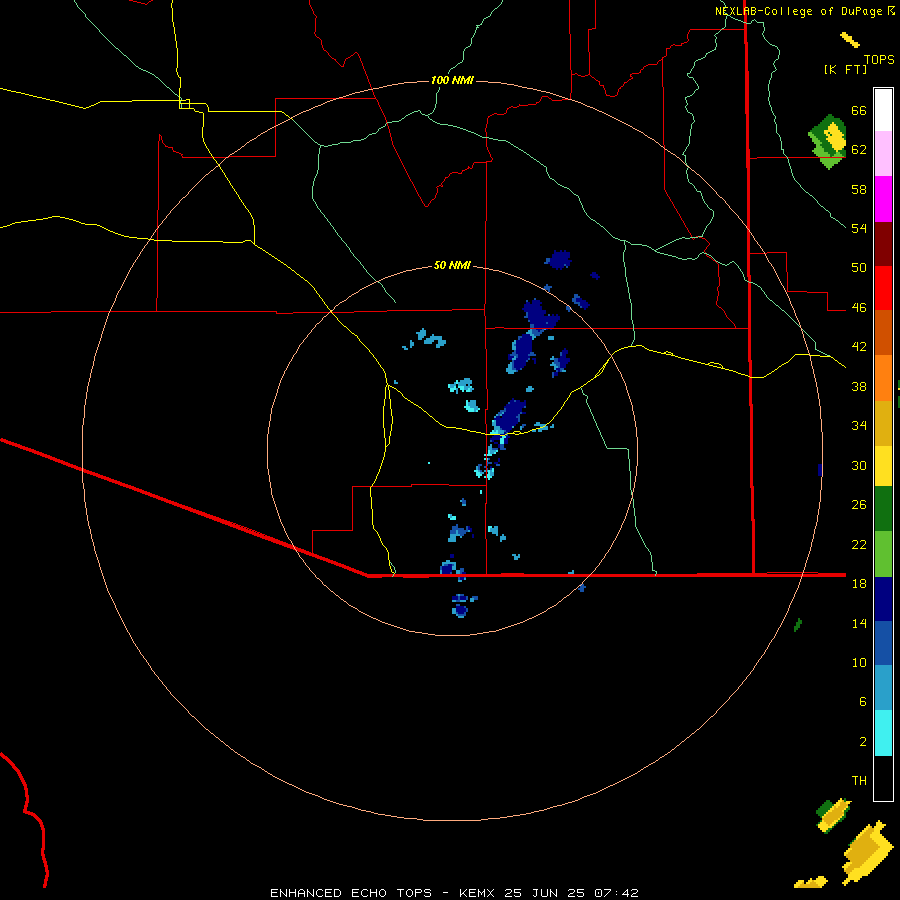Click the green-and-yellow echo cell near legend 62
The width and height of the screenshot is (900, 900).
[828, 141]
